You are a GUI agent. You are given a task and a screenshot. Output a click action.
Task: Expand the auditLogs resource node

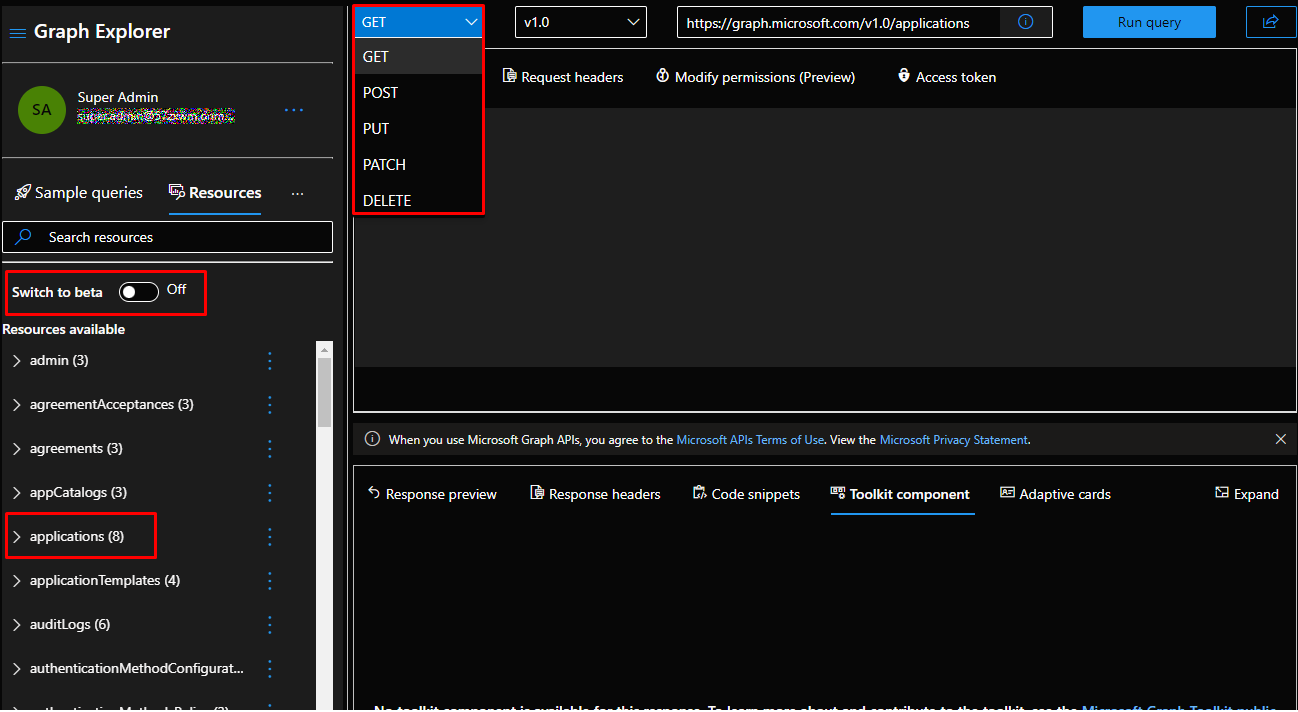click(x=17, y=625)
